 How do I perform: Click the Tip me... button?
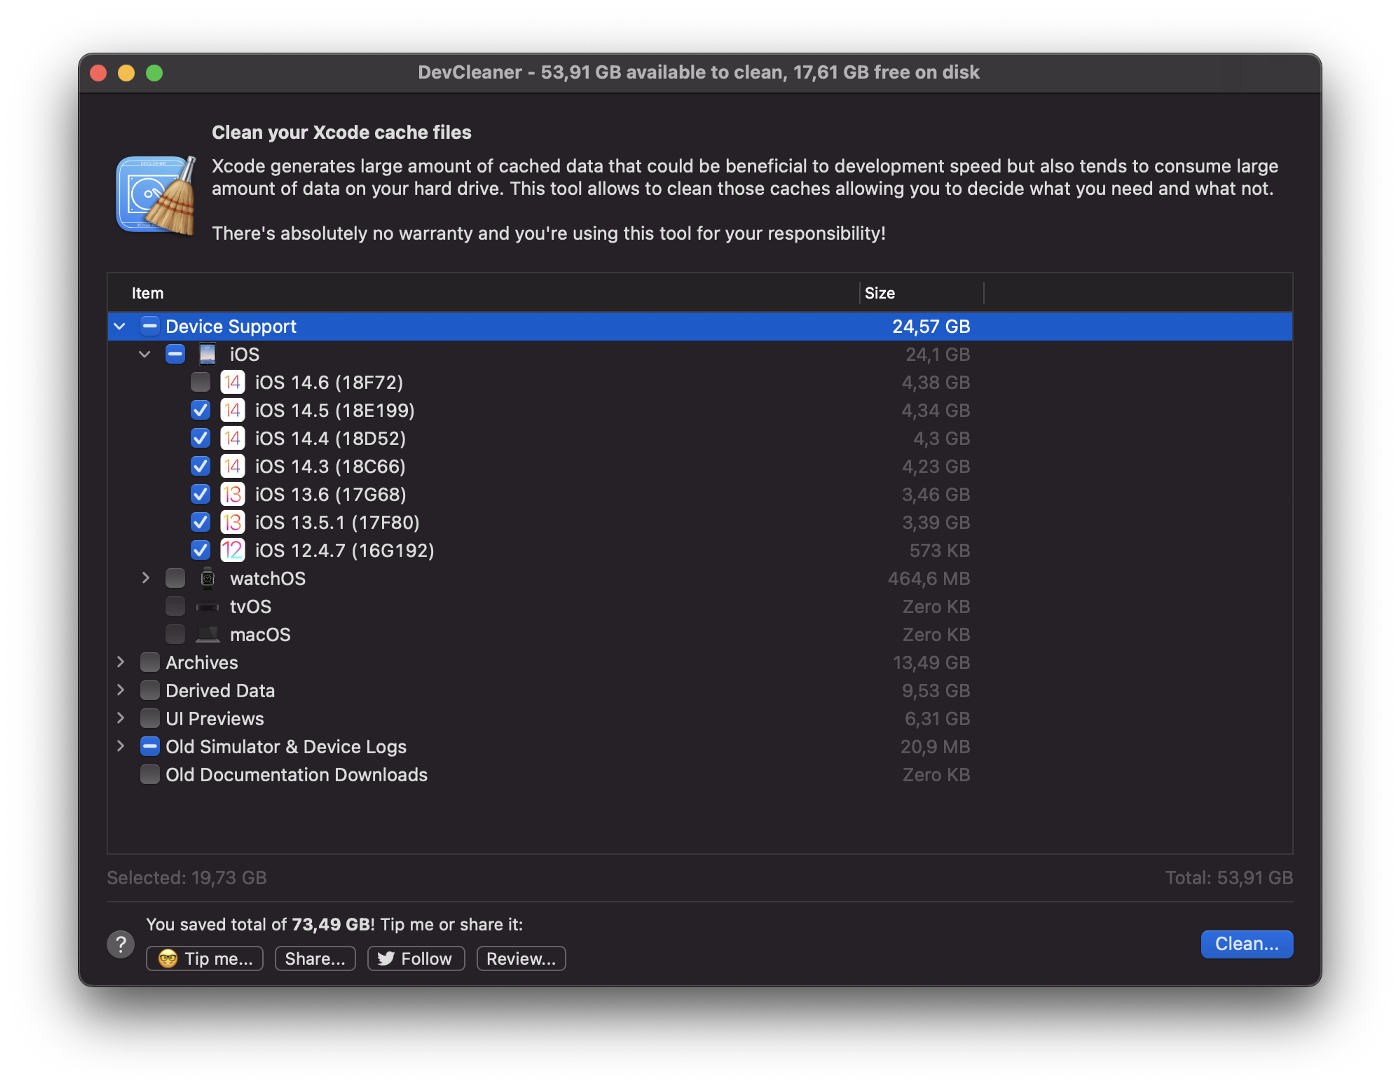click(205, 959)
